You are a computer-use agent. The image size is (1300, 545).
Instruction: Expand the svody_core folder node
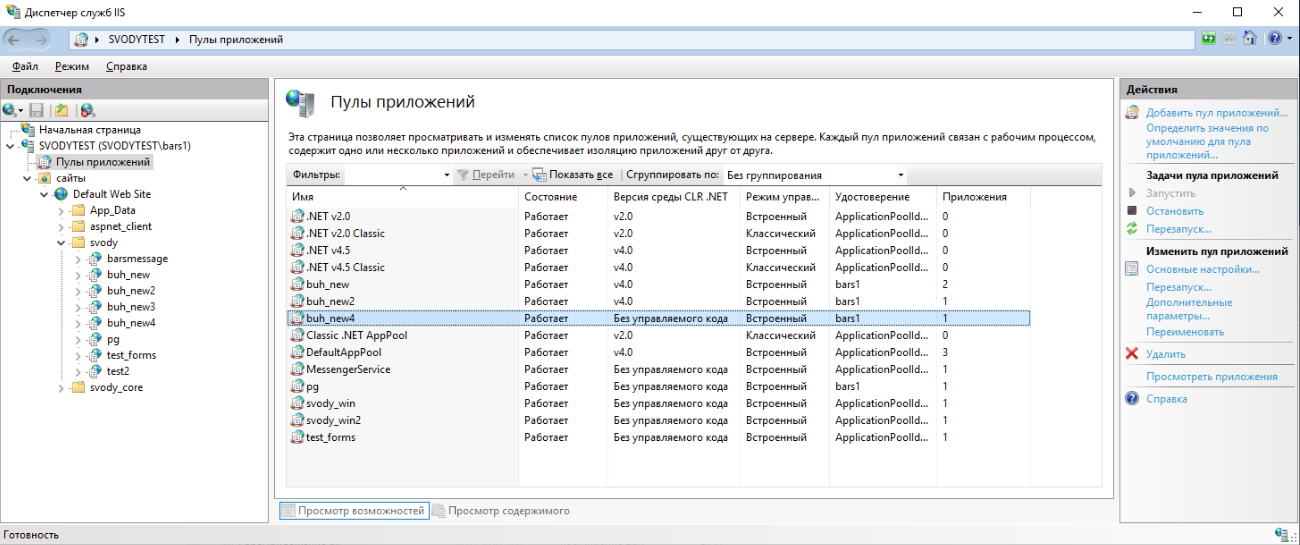click(62, 388)
